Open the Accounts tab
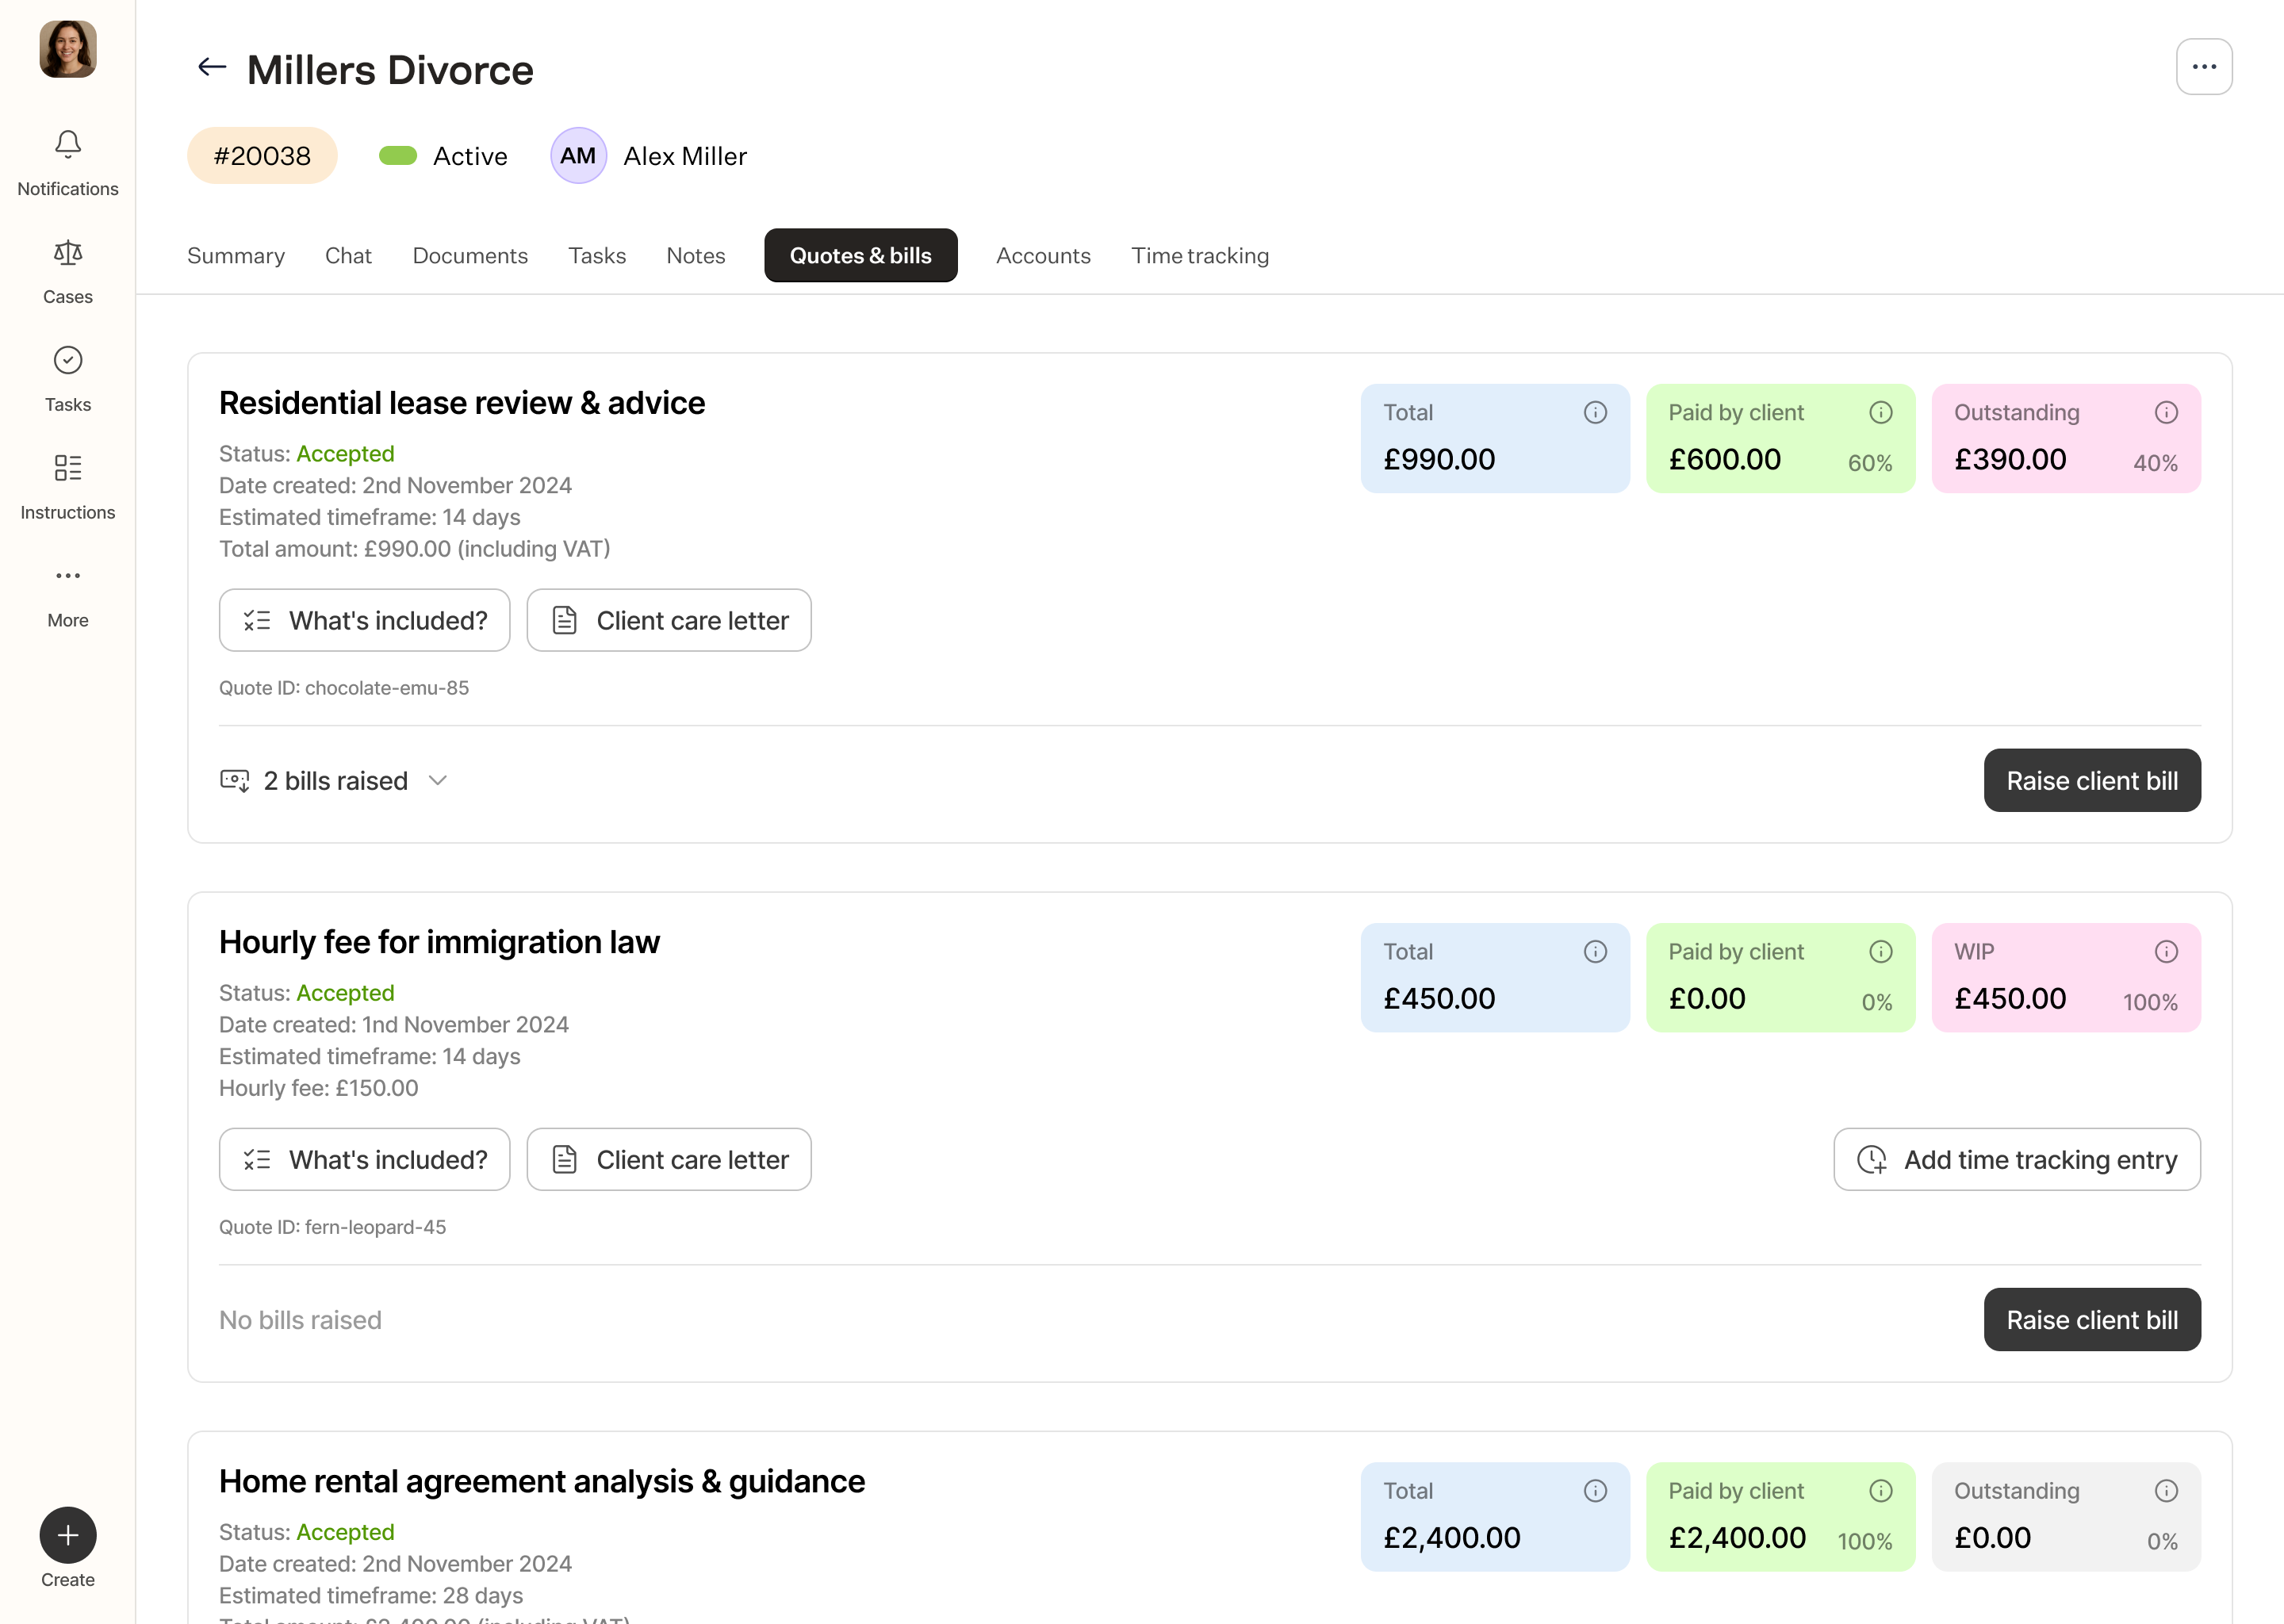2284x1624 pixels. (1042, 256)
